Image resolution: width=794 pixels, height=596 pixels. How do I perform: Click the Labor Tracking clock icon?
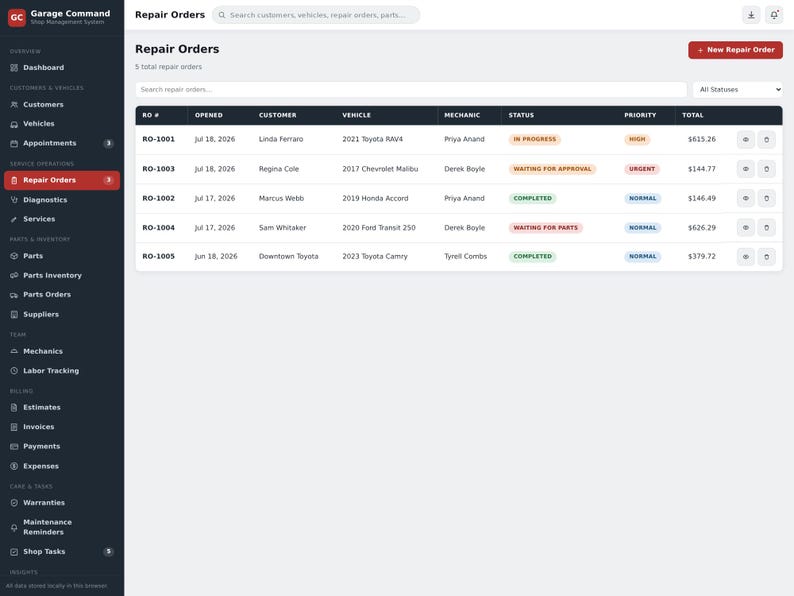pos(14,371)
